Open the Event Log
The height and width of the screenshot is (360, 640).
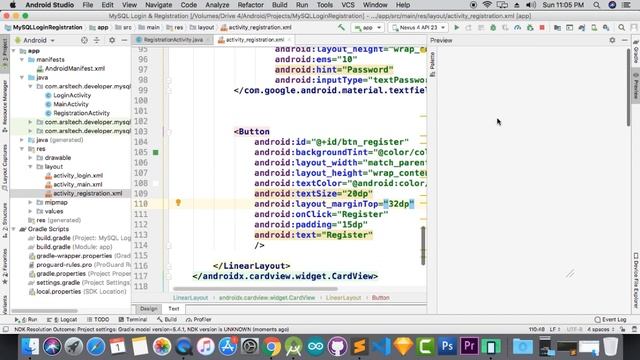pyautogui.click(x=610, y=320)
